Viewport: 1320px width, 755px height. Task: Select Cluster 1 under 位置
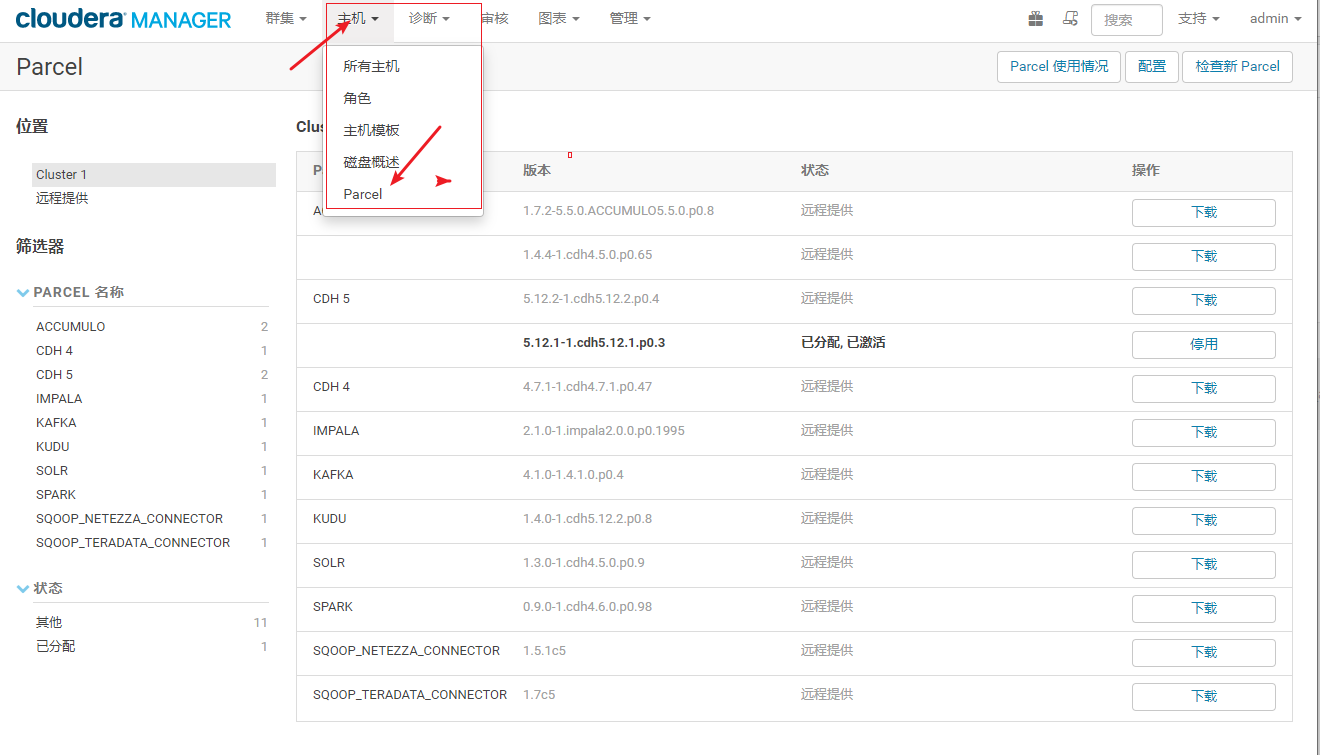coord(154,174)
